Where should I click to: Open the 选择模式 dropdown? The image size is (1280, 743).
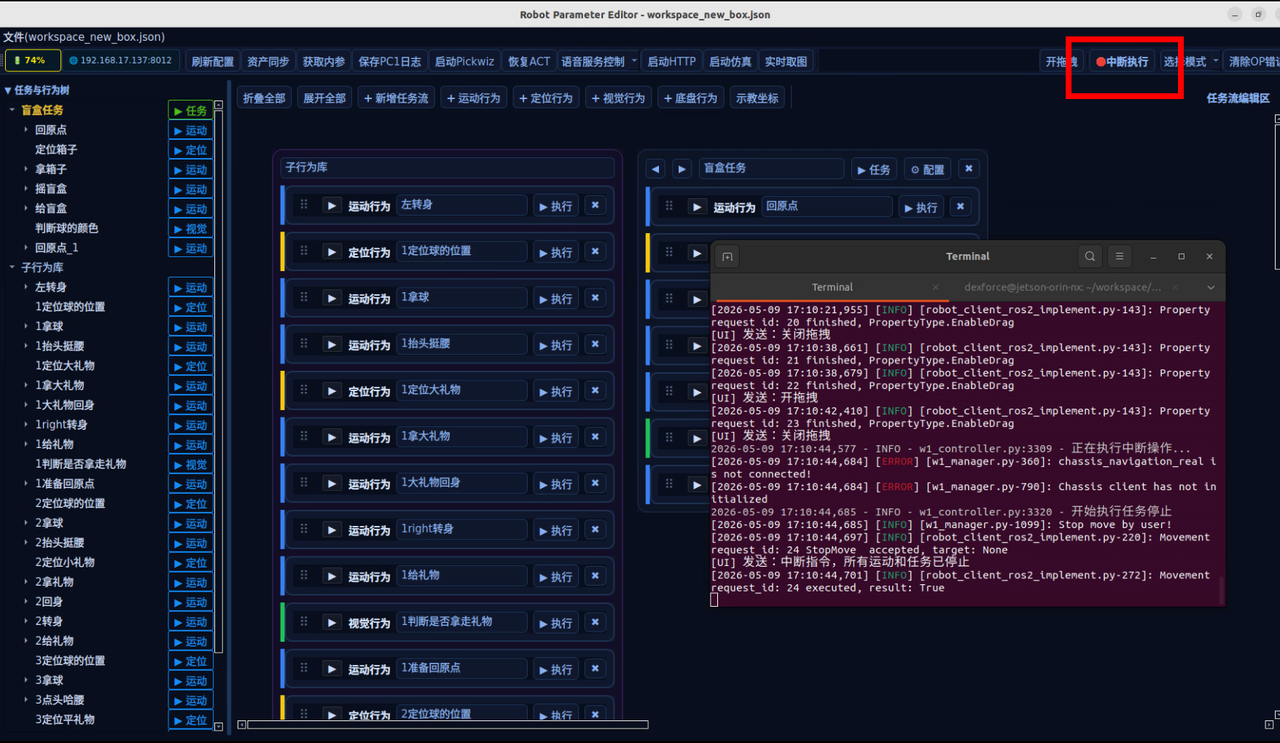tap(1191, 61)
